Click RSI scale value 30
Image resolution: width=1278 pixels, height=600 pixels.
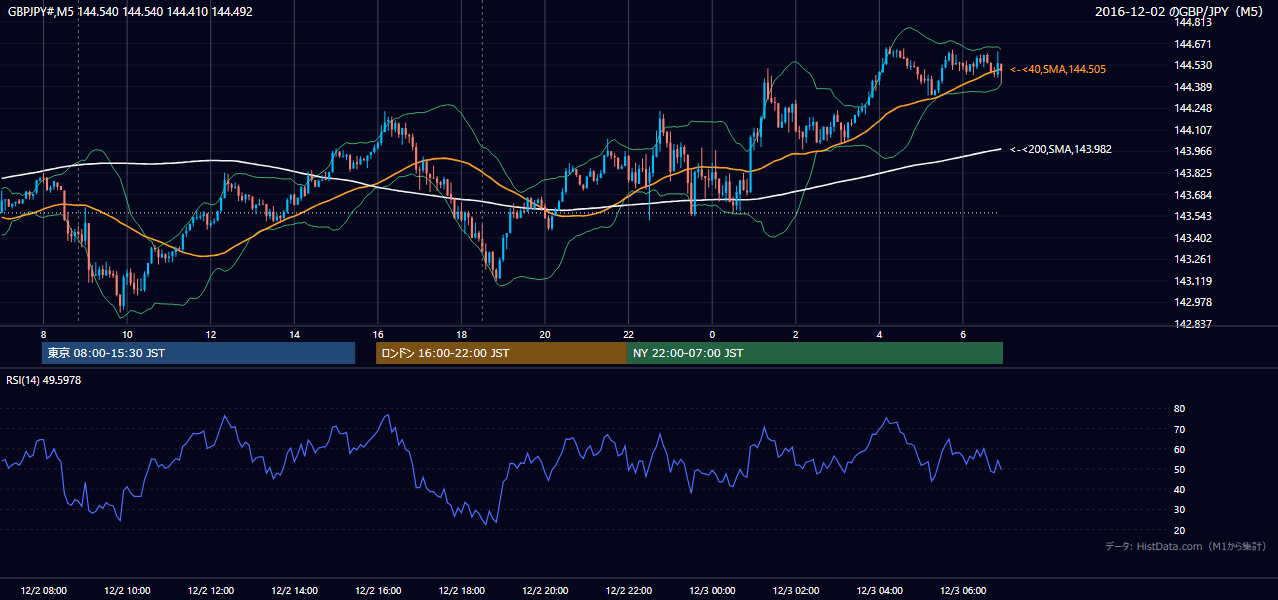pyautogui.click(x=1180, y=510)
